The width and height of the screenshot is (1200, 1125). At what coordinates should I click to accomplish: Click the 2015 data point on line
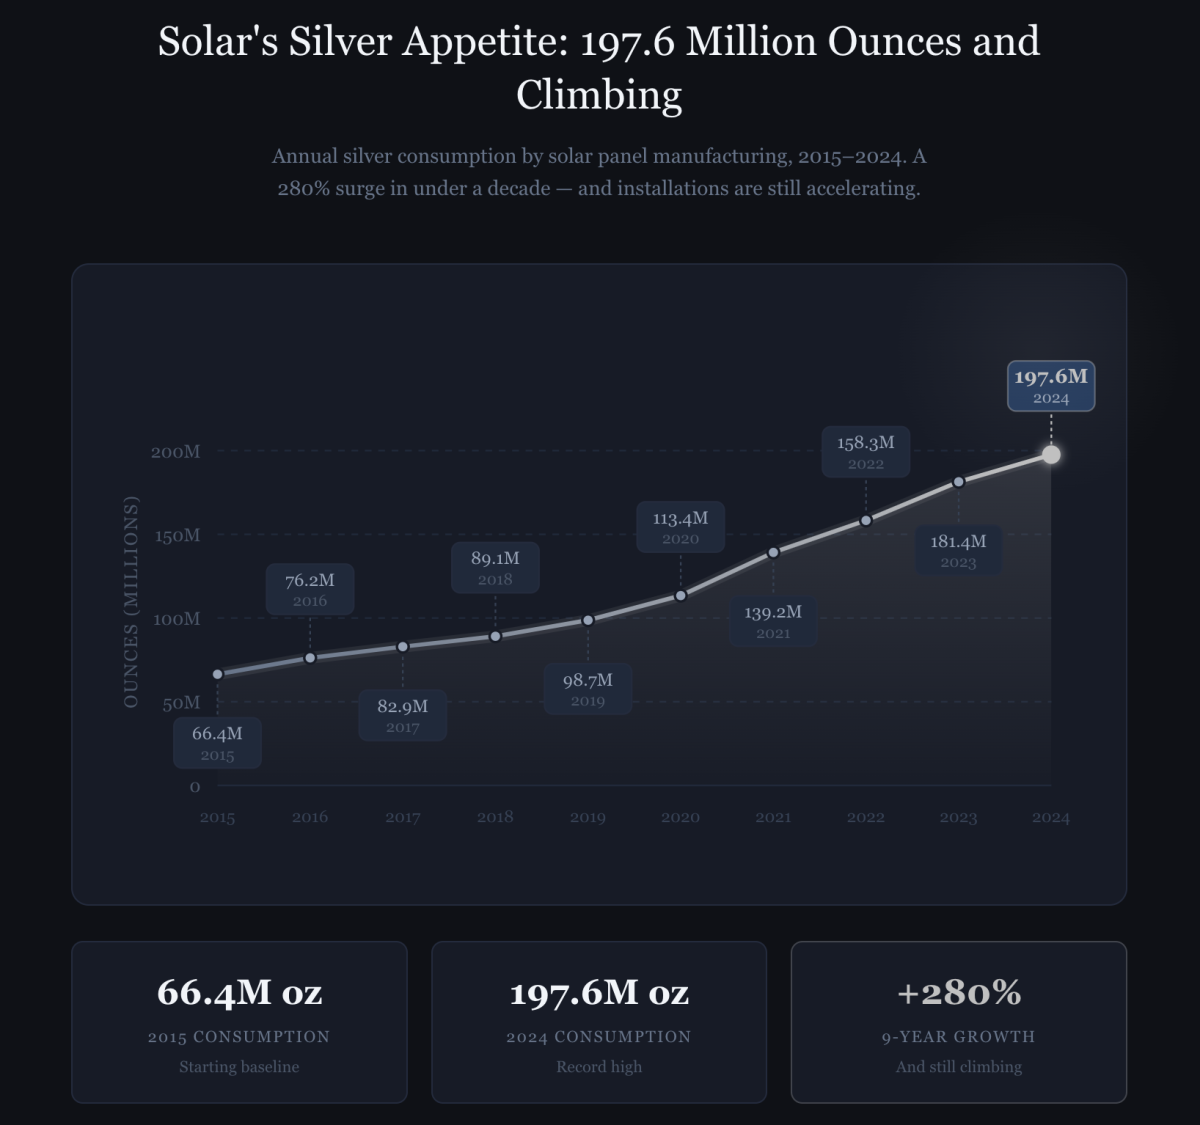point(218,674)
